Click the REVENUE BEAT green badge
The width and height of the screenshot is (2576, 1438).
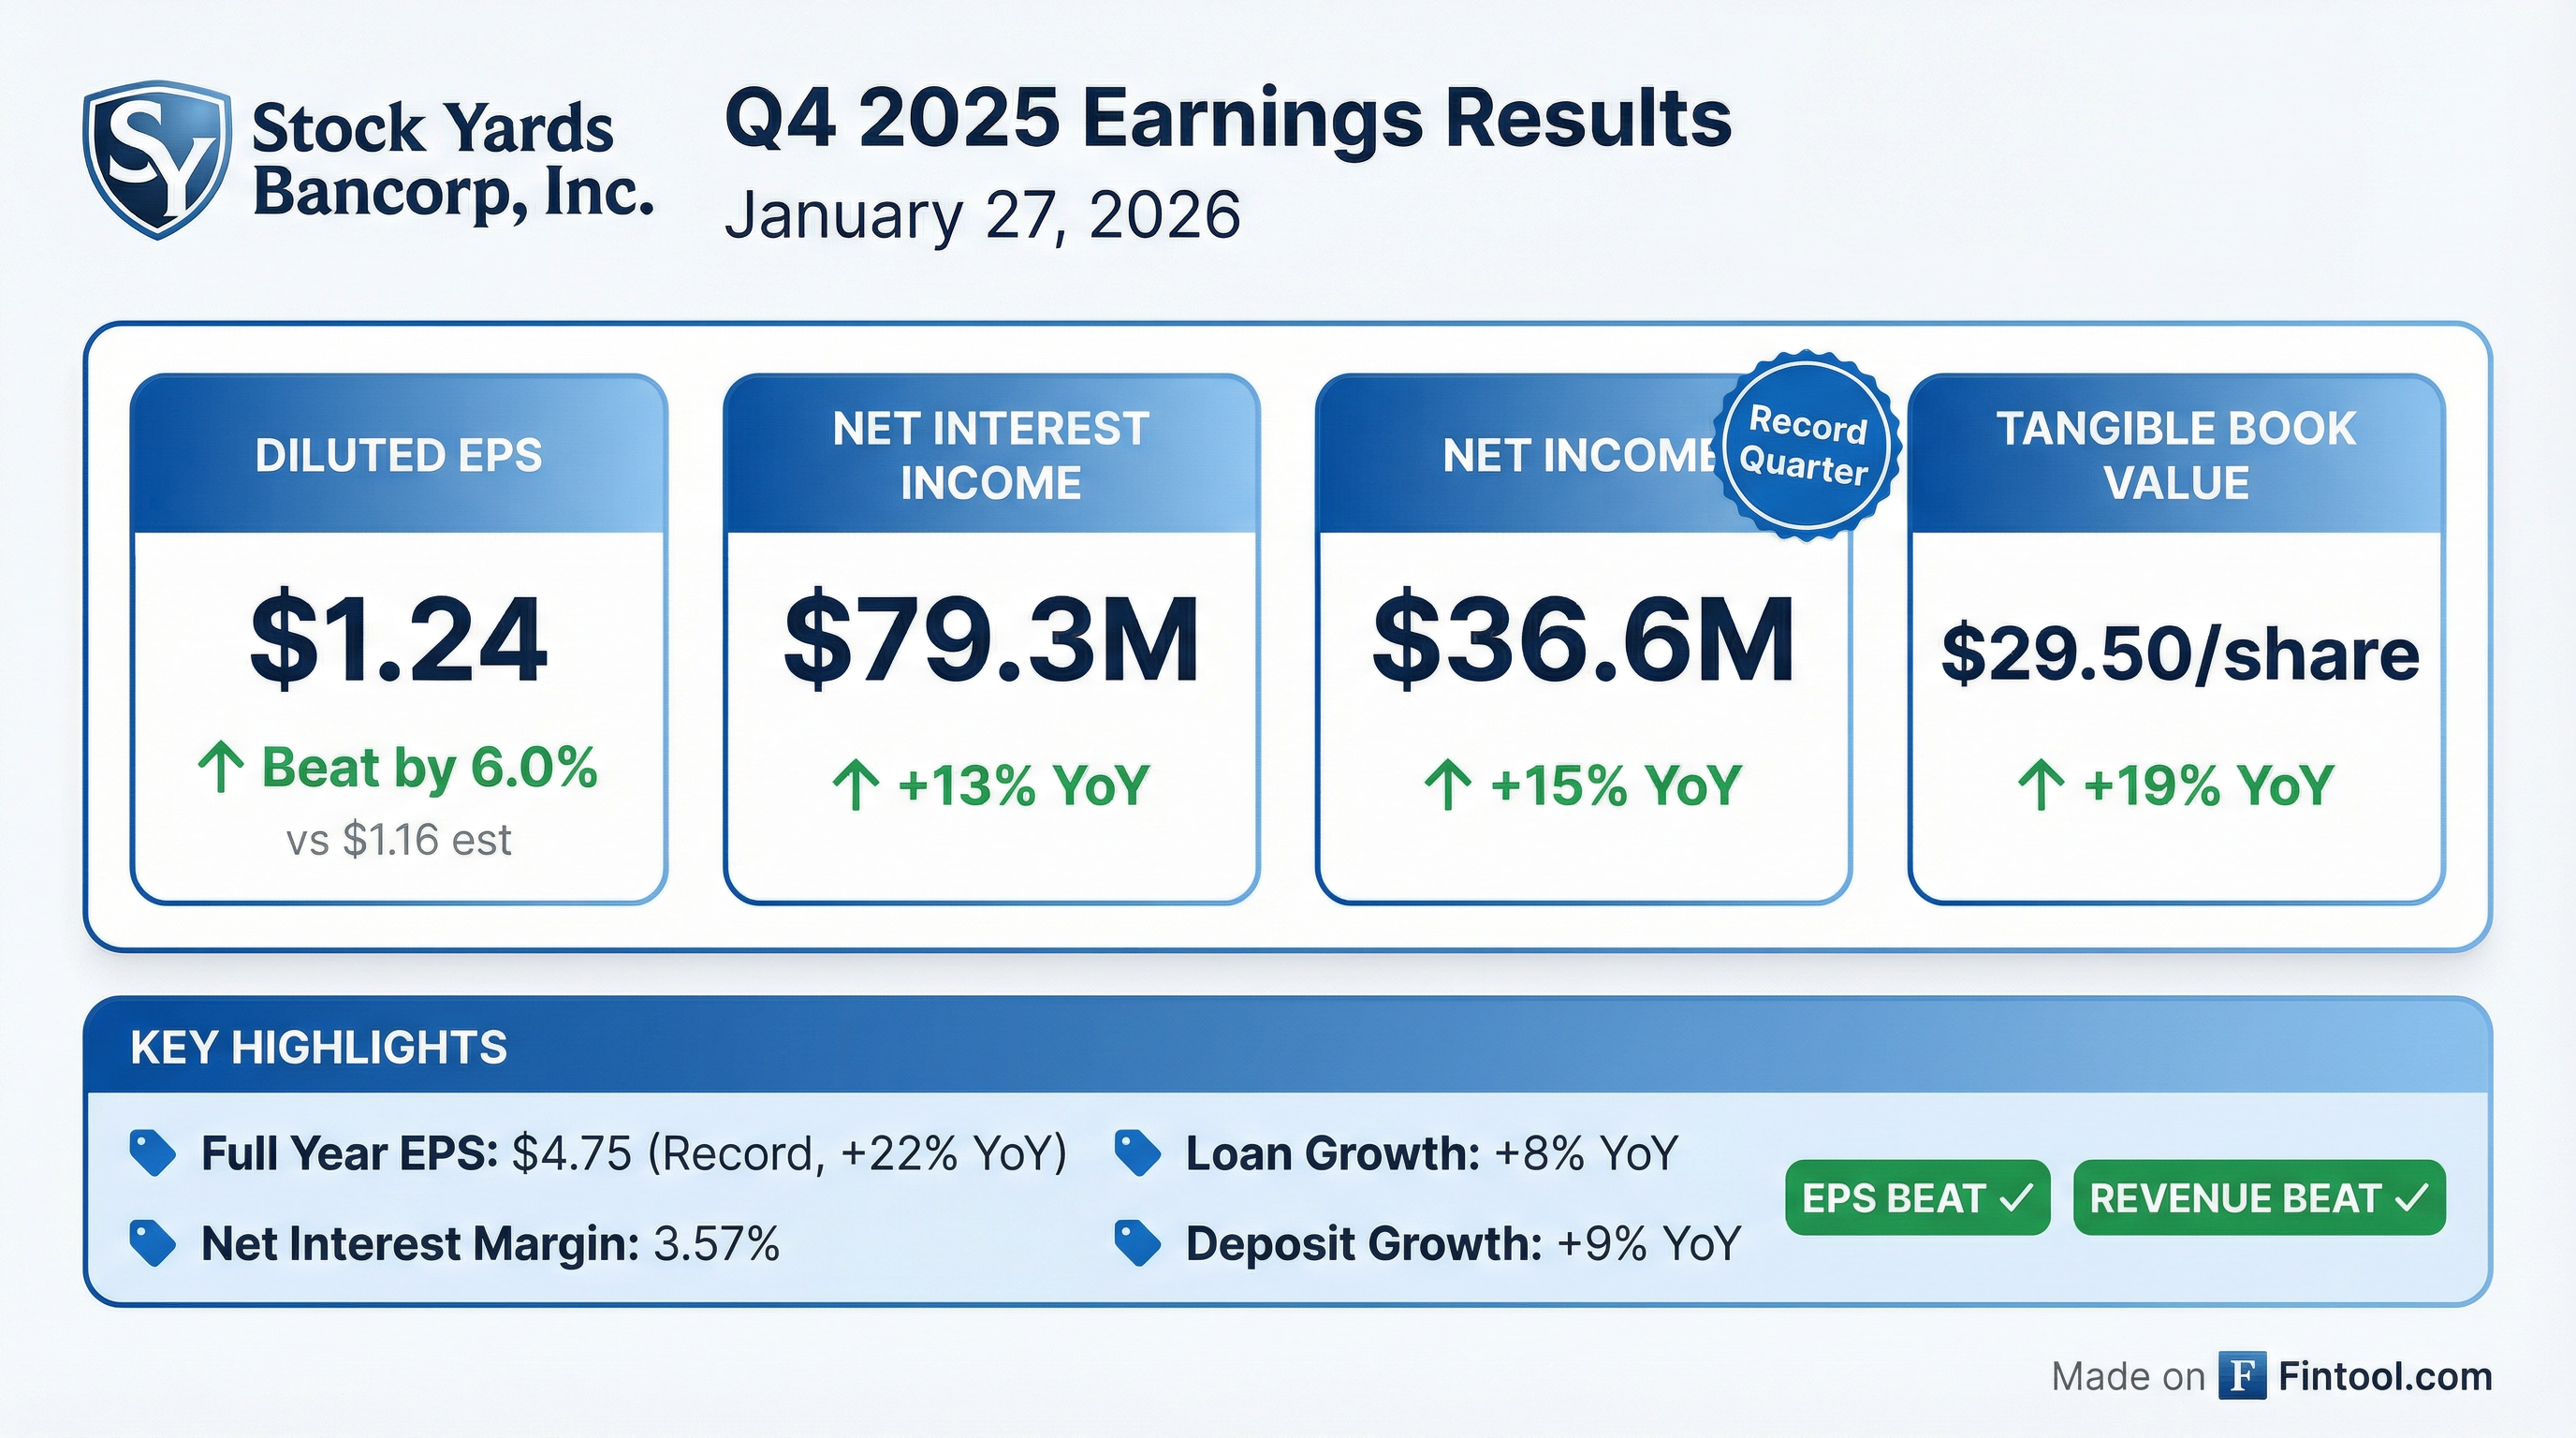[2259, 1197]
